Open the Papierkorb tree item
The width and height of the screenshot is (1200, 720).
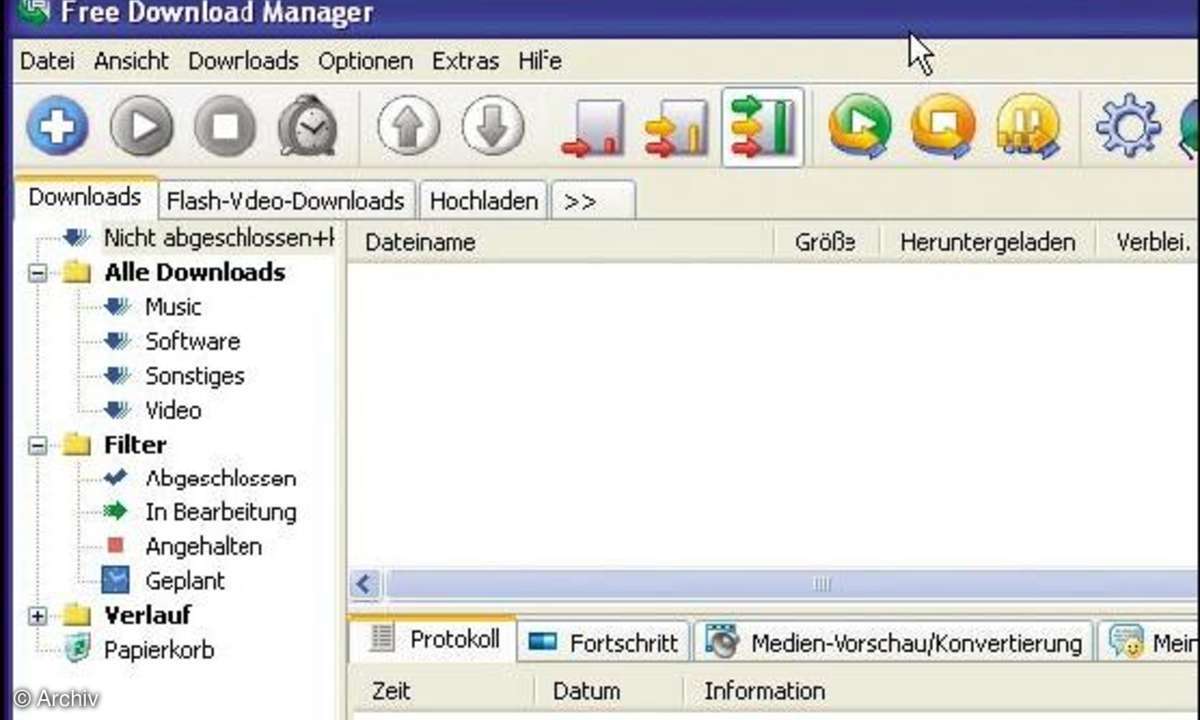pyautogui.click(x=158, y=650)
